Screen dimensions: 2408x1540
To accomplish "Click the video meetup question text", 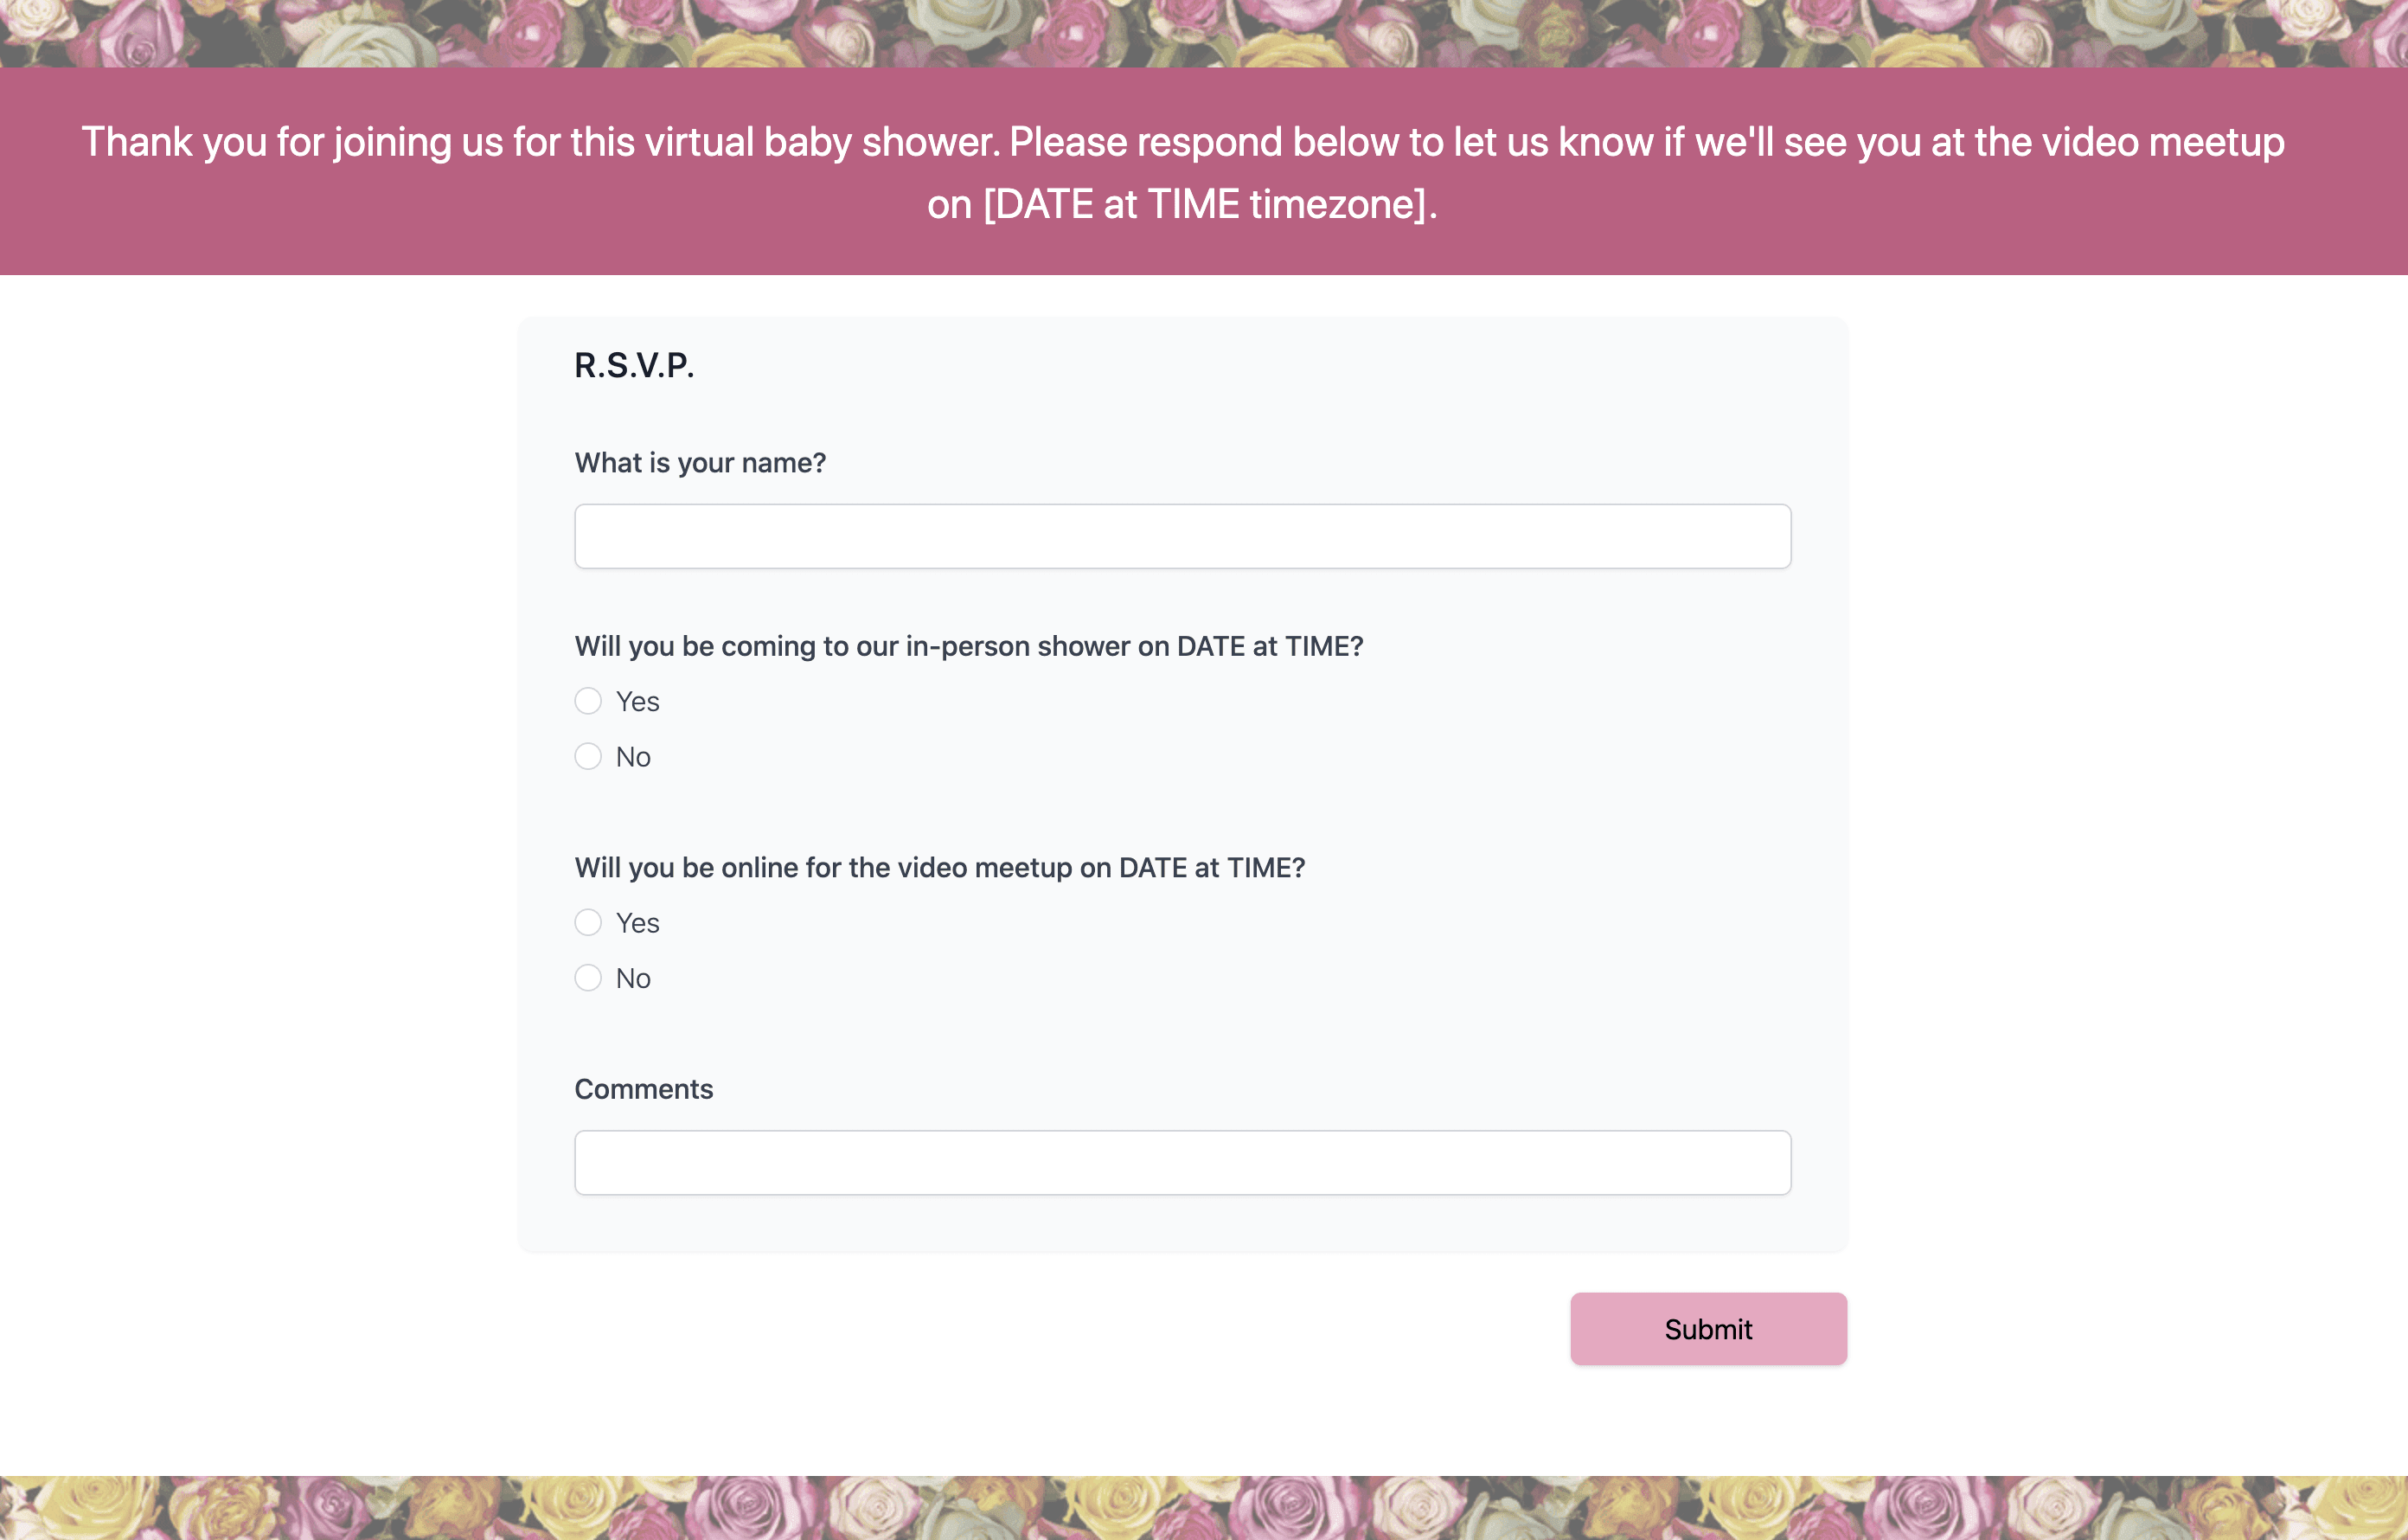I will pos(939,867).
